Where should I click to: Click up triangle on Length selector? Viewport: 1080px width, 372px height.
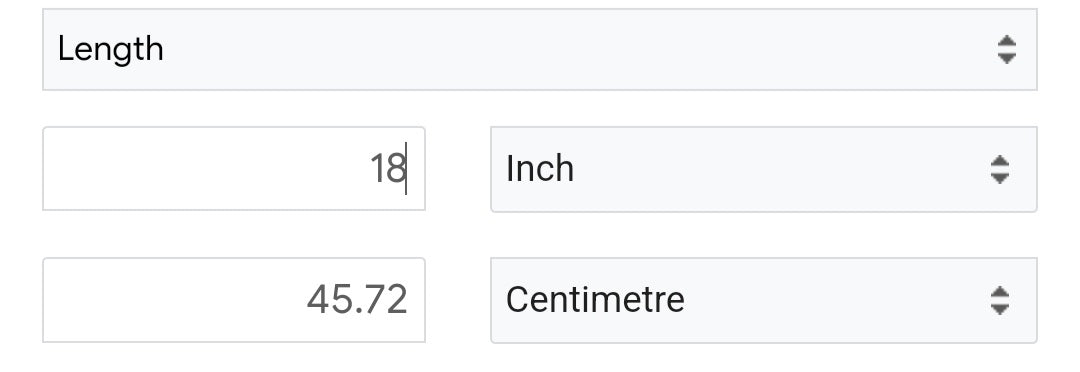click(1006, 41)
